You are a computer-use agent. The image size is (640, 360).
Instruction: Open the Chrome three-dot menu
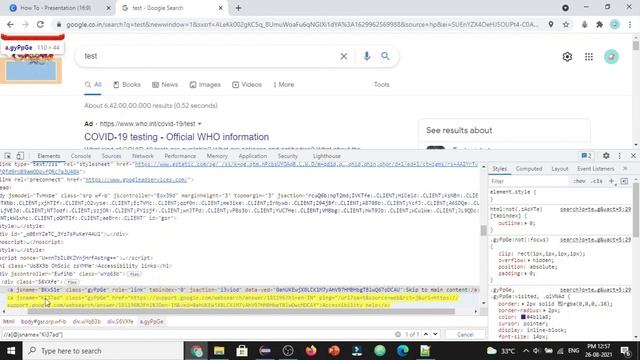click(x=630, y=24)
